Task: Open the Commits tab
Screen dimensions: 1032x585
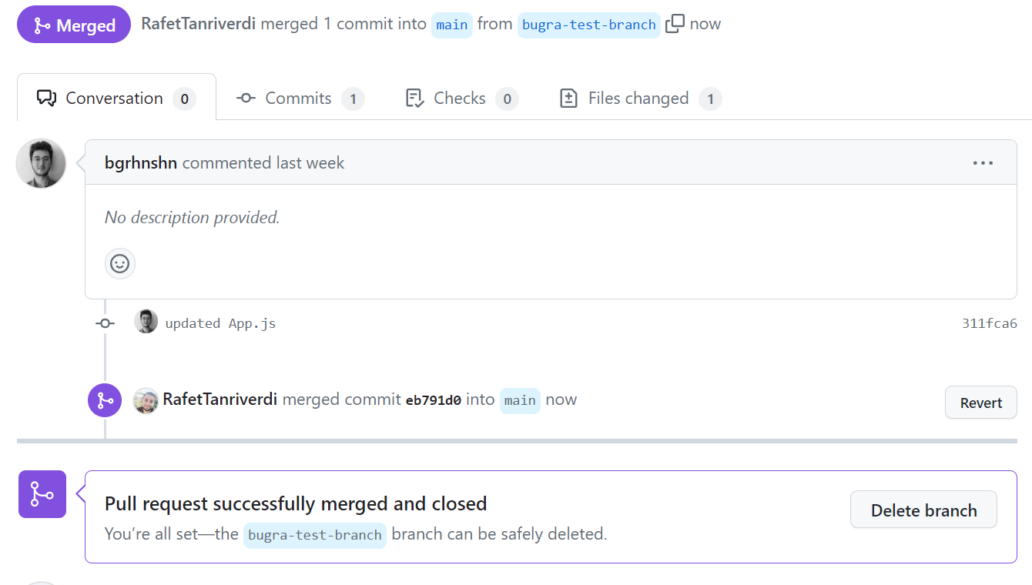Action: 300,98
